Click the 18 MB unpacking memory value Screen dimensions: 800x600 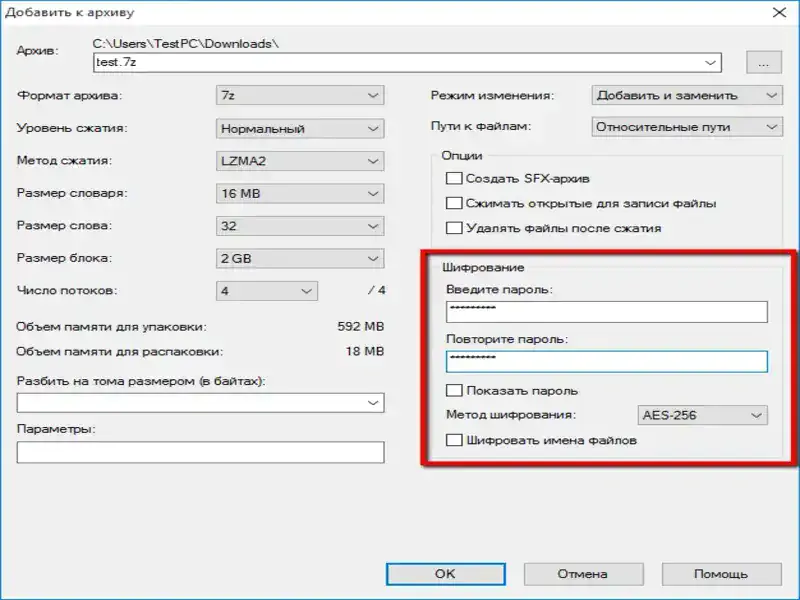364,352
